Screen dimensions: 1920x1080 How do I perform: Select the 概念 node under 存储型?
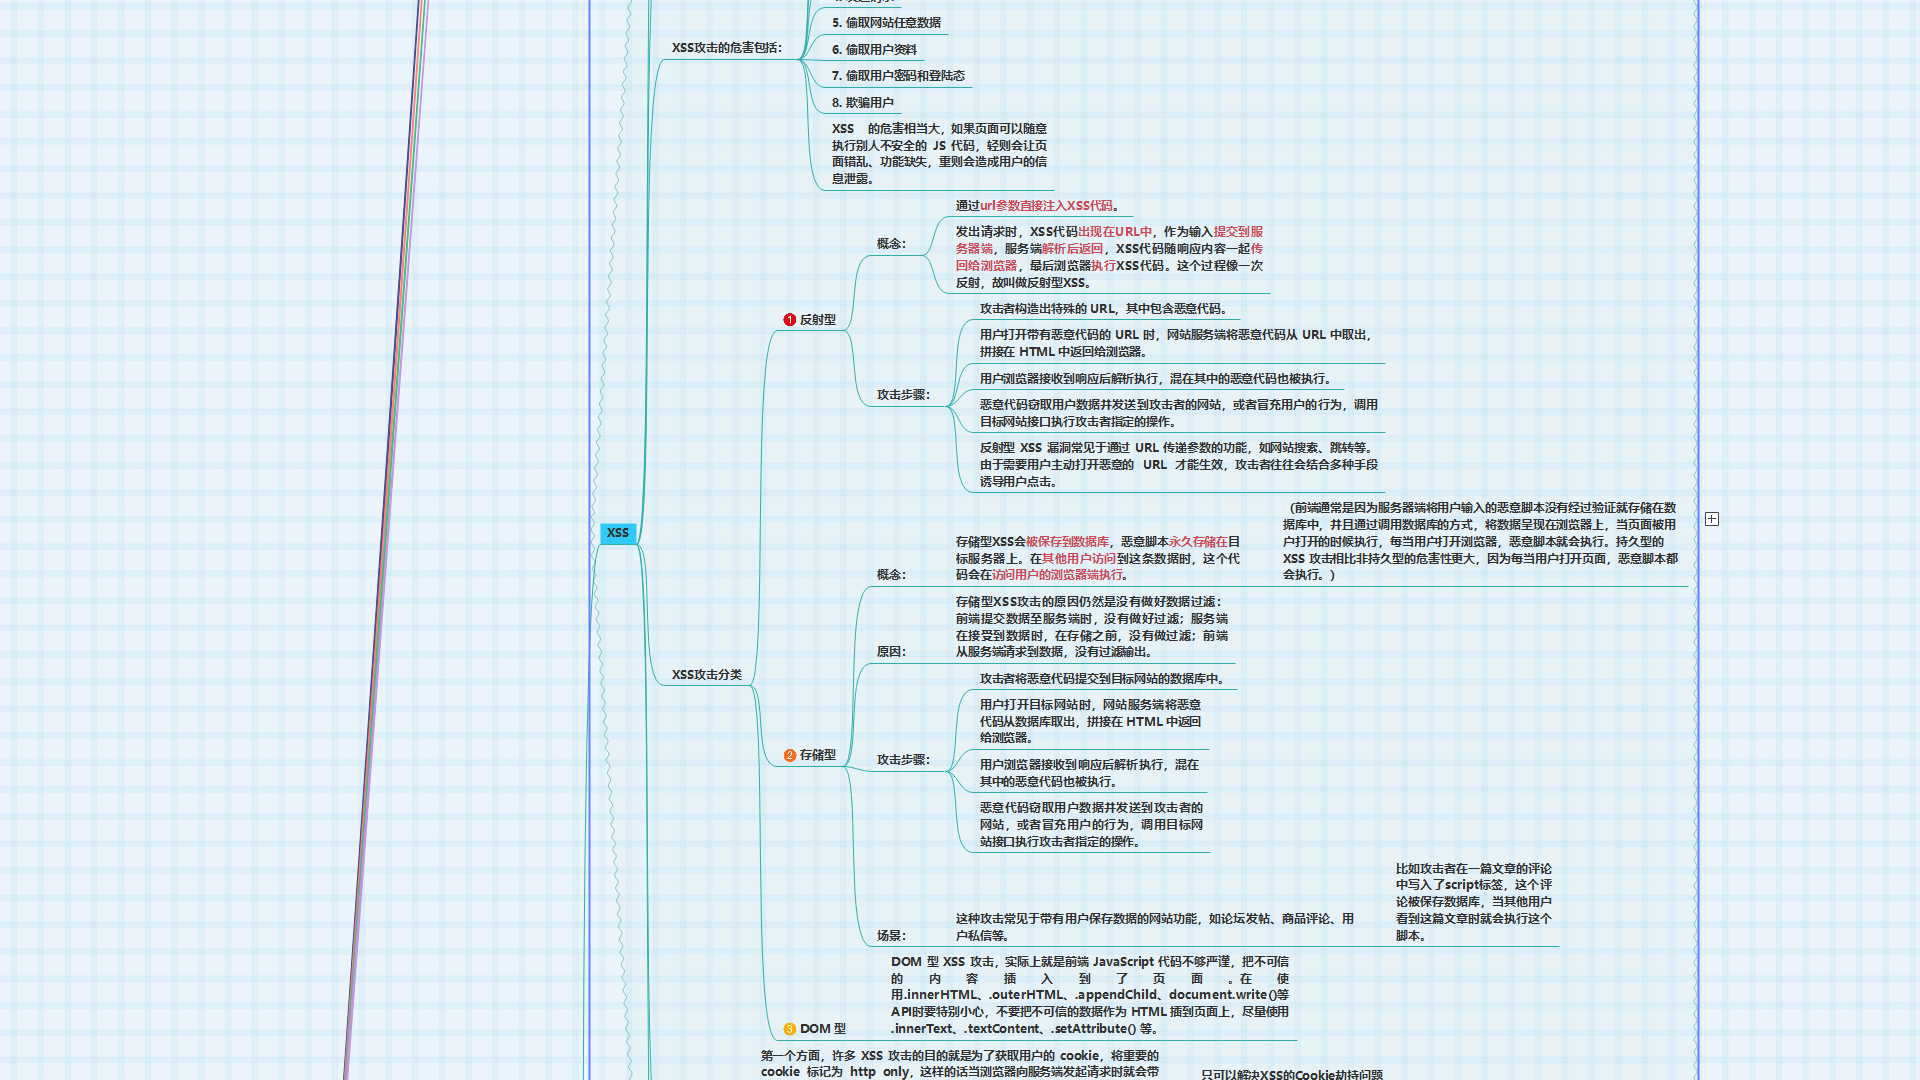click(891, 575)
